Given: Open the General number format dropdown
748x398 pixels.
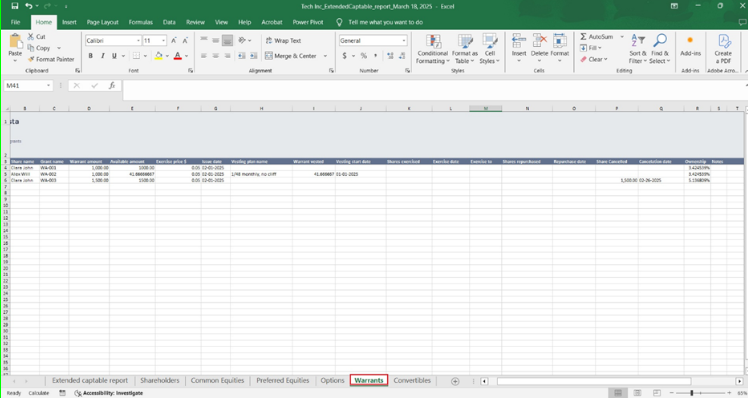Looking at the screenshot, I should [x=404, y=41].
